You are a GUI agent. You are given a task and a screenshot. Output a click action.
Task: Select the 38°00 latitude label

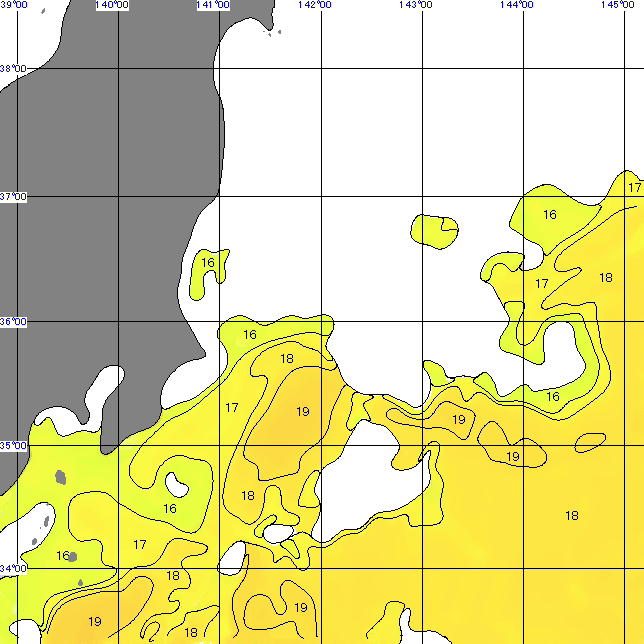(13, 69)
